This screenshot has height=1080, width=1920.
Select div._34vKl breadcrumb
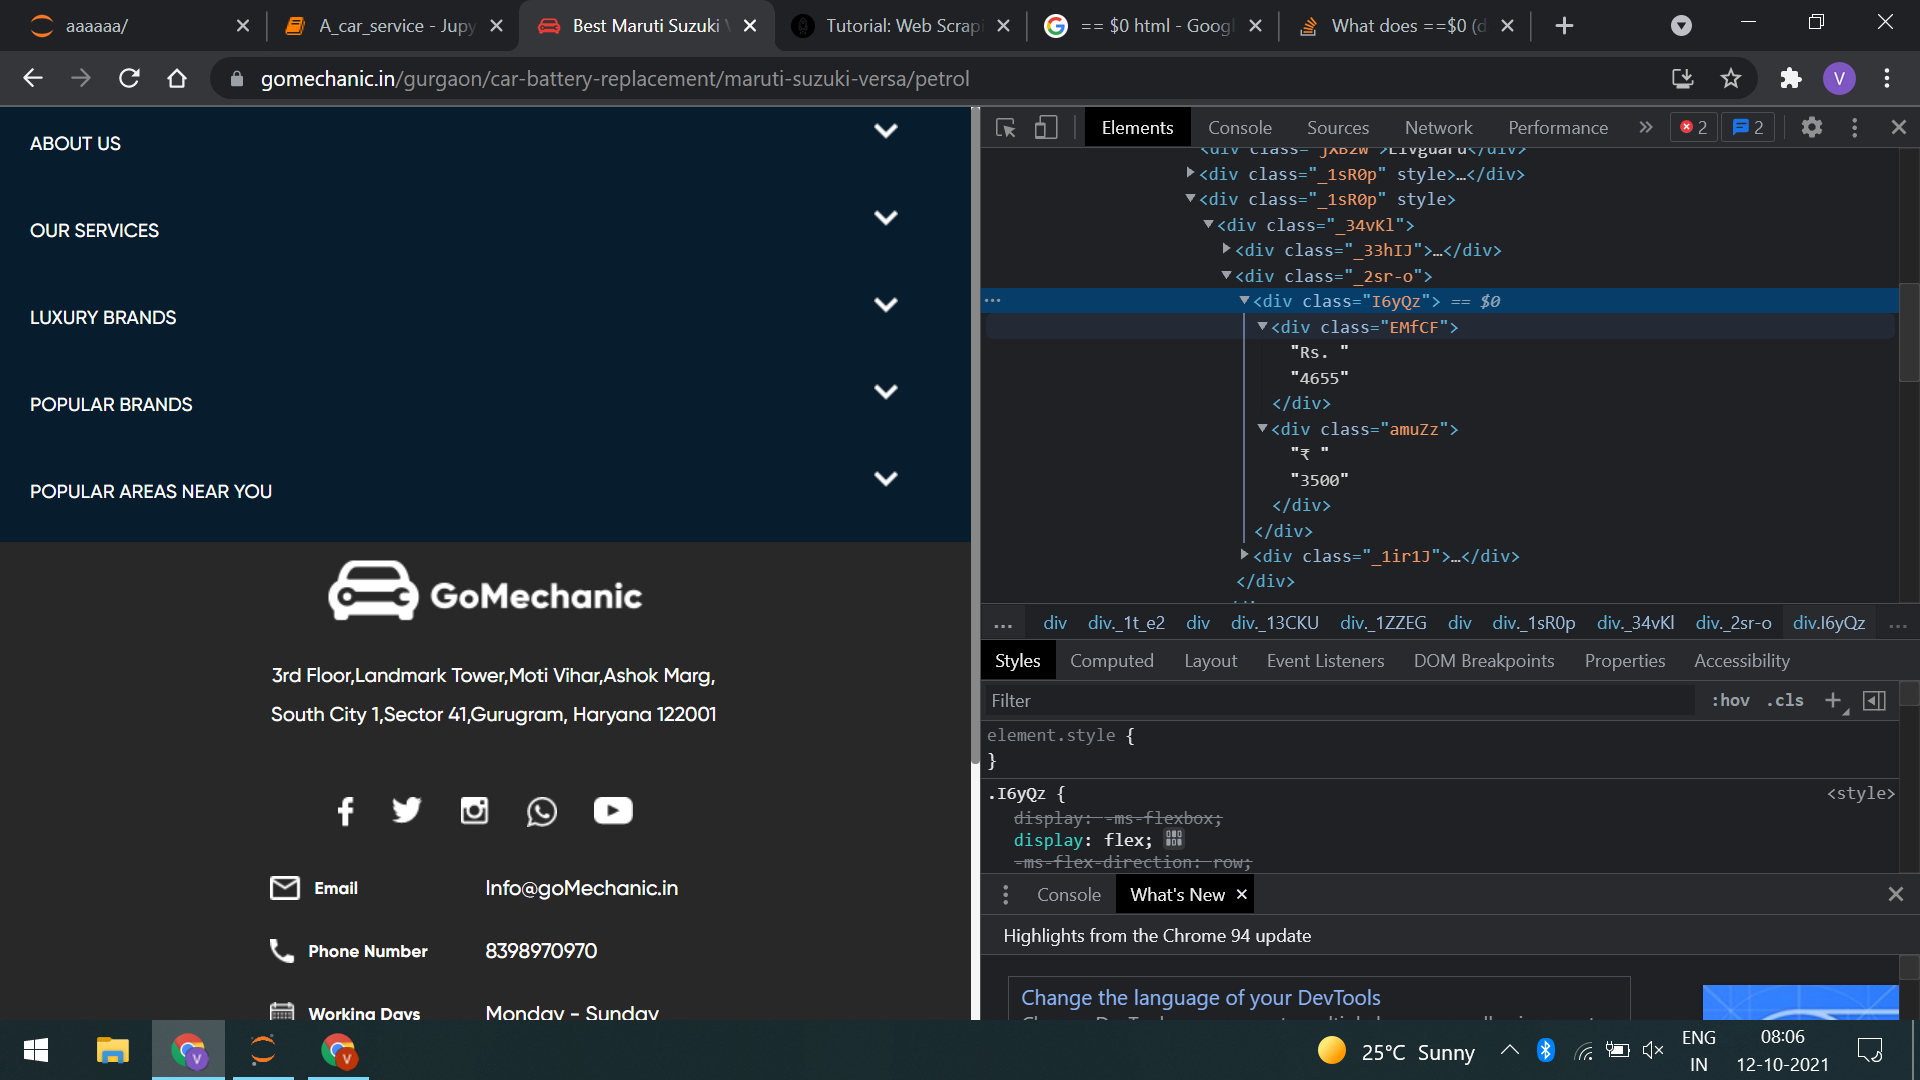(1635, 622)
